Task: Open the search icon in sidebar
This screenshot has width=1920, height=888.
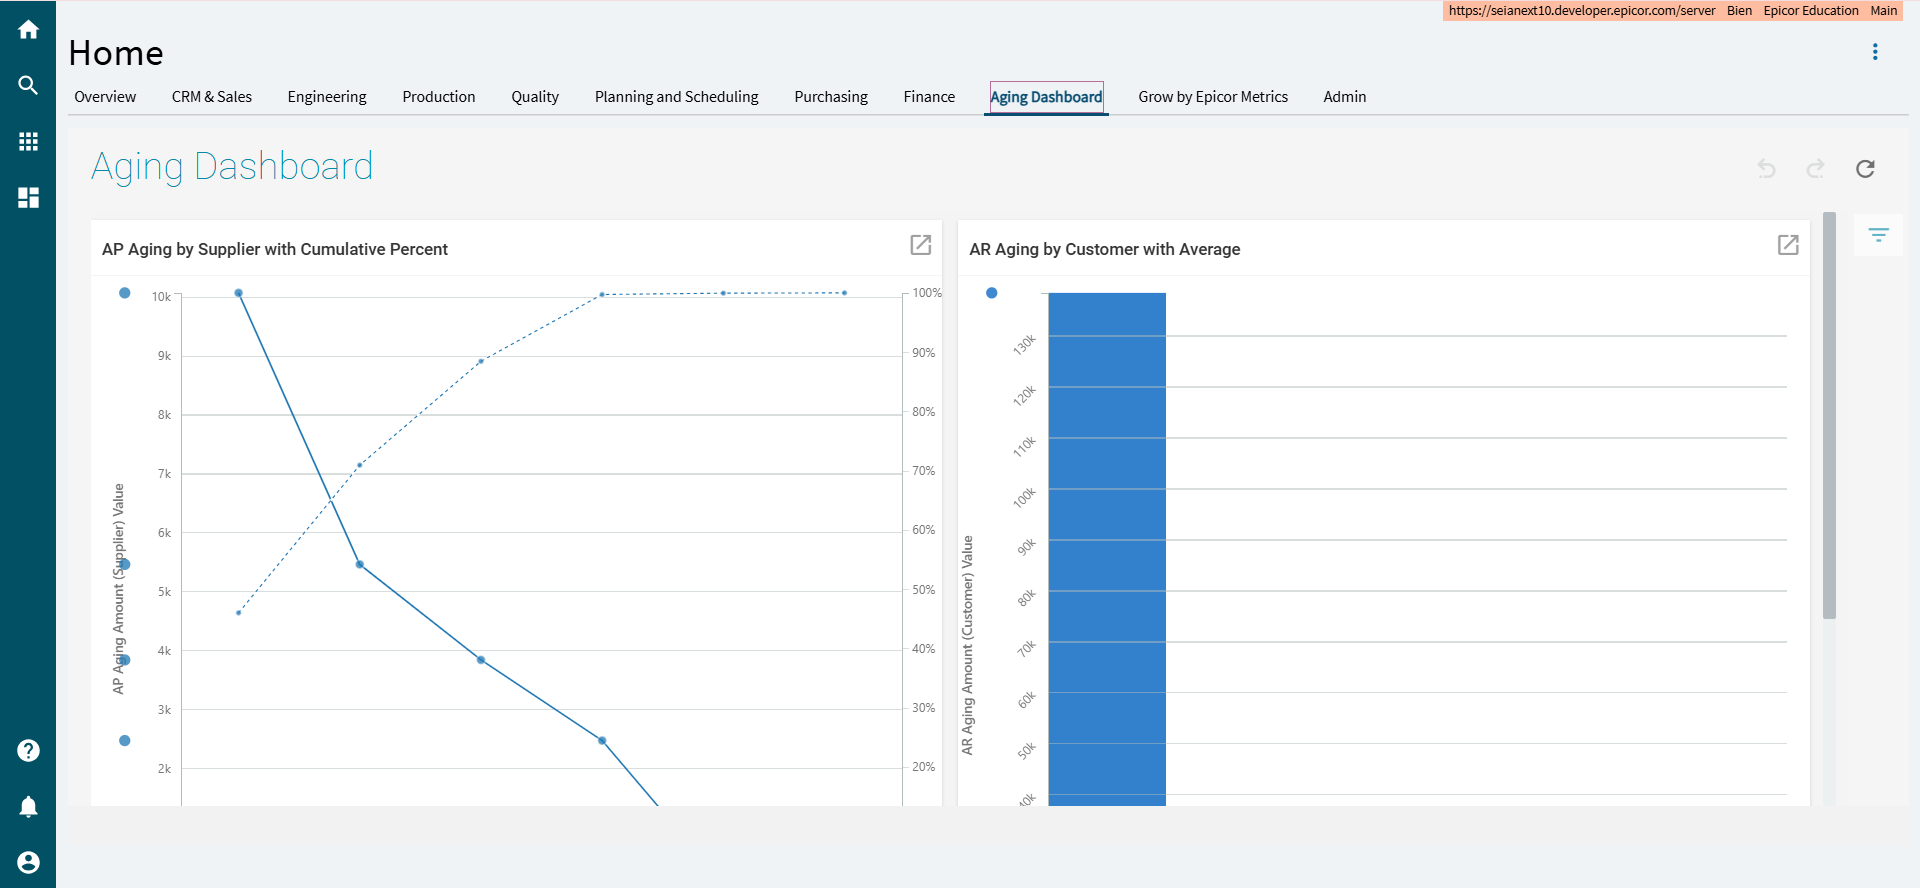Action: (28, 86)
